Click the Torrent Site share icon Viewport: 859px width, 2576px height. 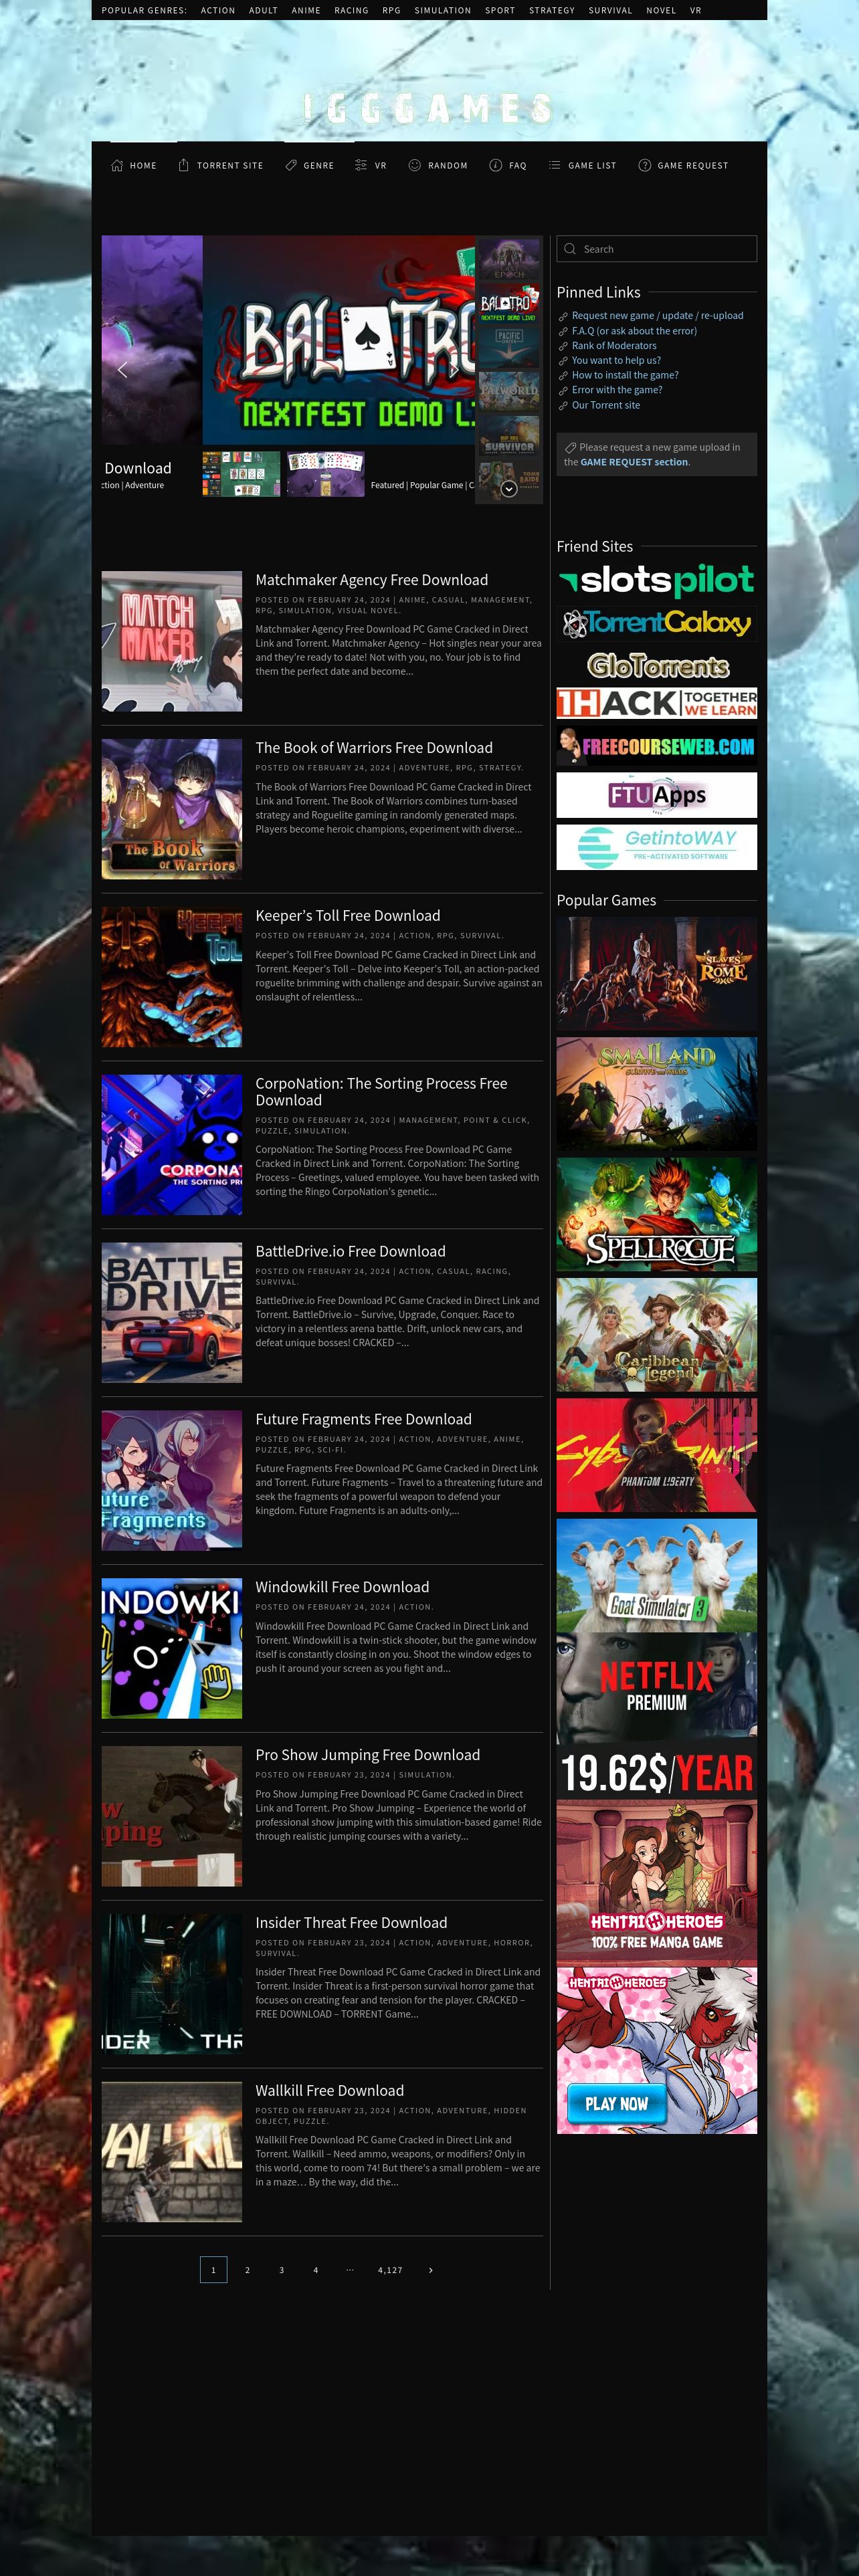[183, 165]
